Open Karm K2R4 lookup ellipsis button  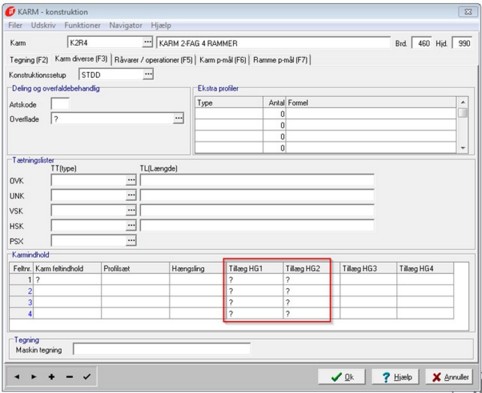[147, 43]
